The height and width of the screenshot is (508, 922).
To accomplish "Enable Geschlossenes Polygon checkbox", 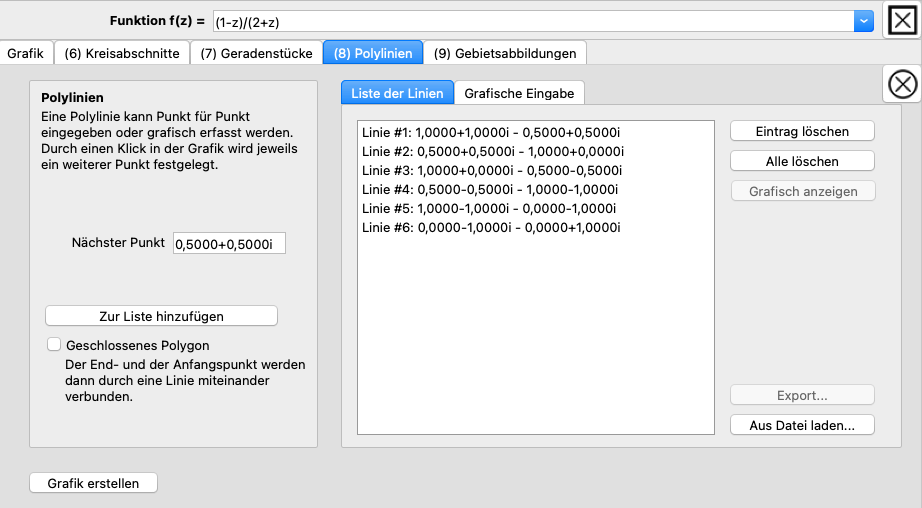I will tap(54, 345).
